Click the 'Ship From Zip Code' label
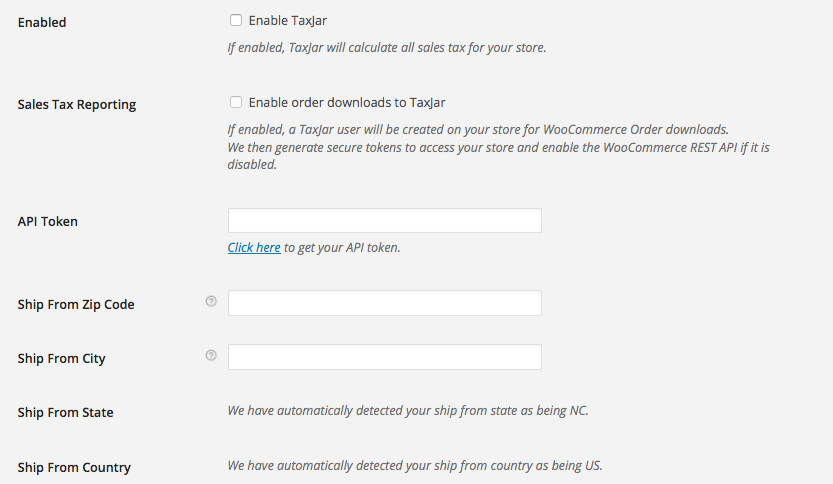This screenshot has height=484, width=833. pyautogui.click(x=76, y=304)
